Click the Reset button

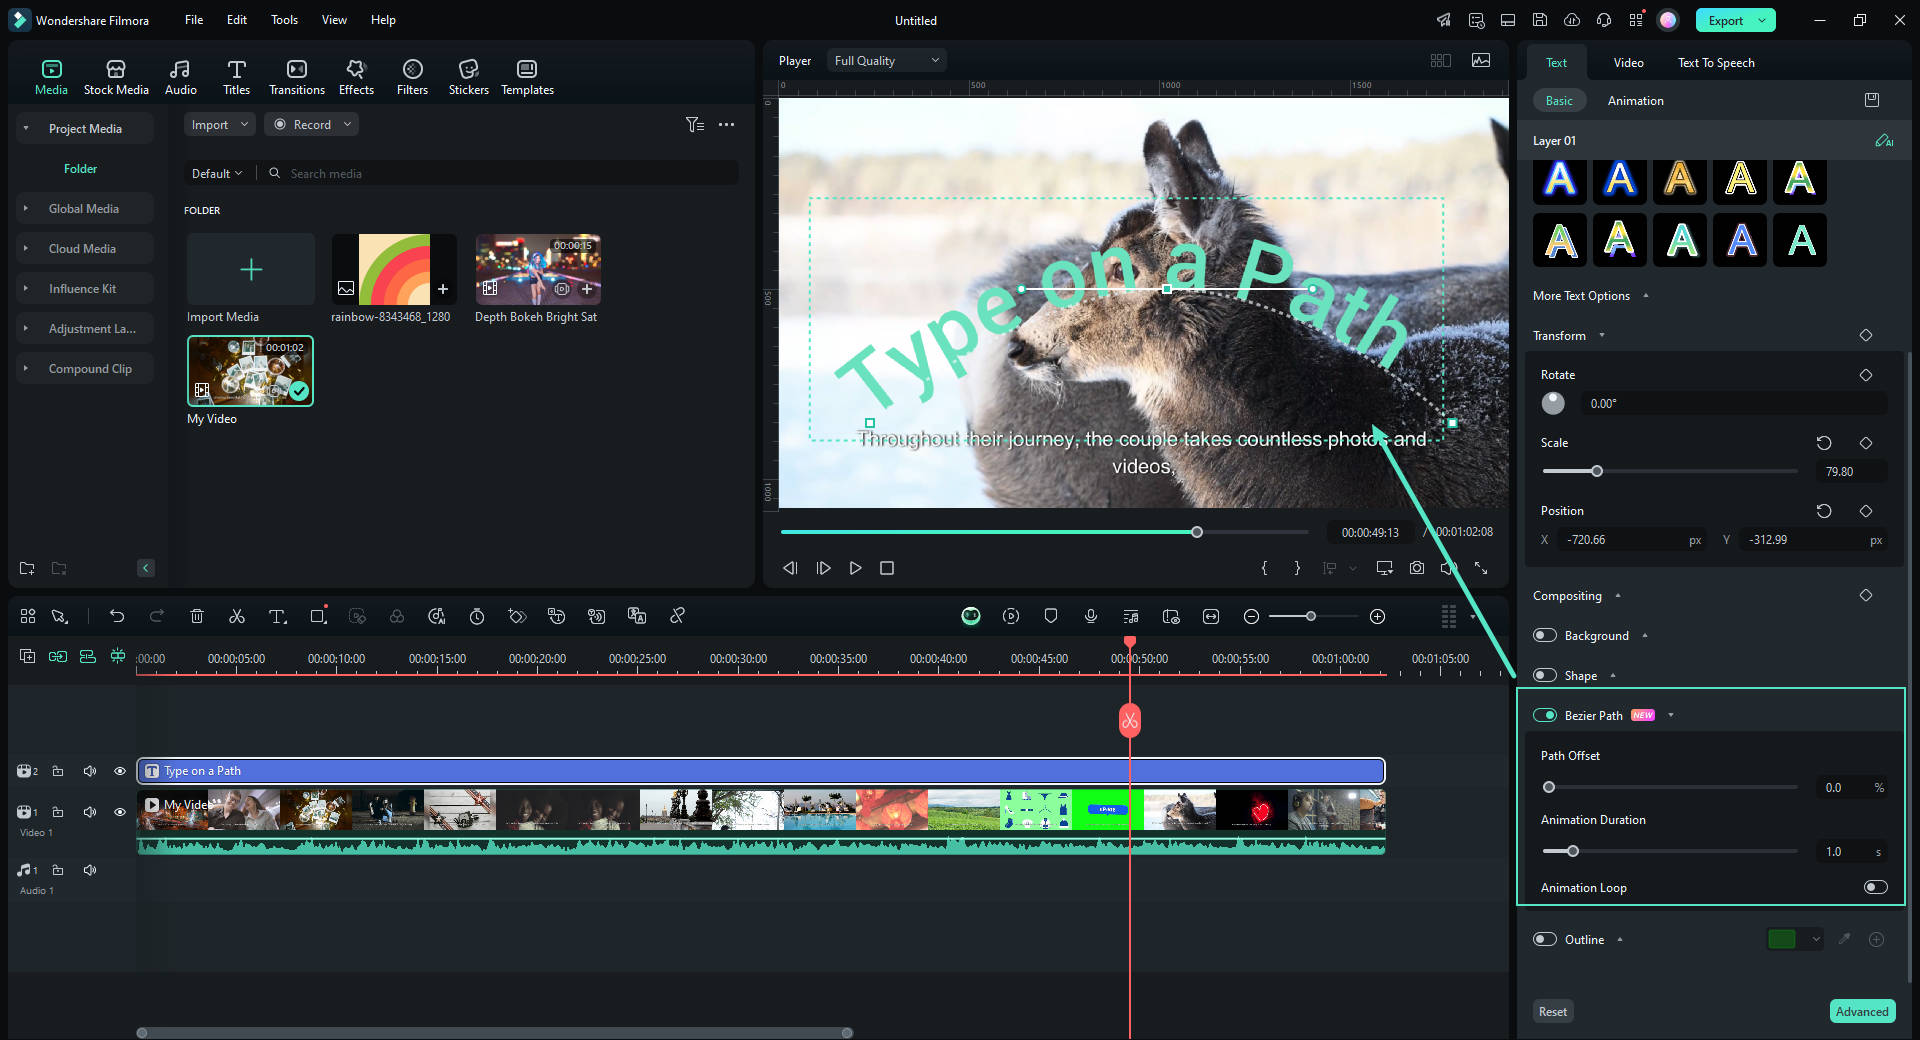click(x=1552, y=1011)
